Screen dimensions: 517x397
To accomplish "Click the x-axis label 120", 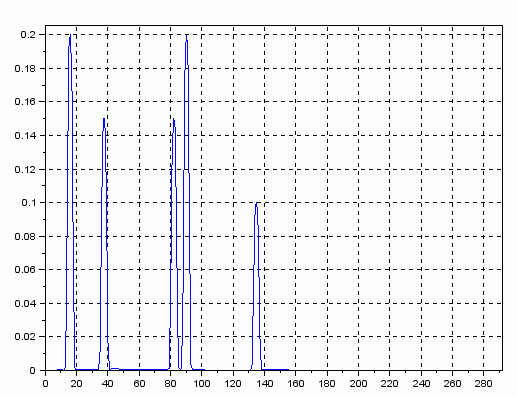I will (233, 384).
